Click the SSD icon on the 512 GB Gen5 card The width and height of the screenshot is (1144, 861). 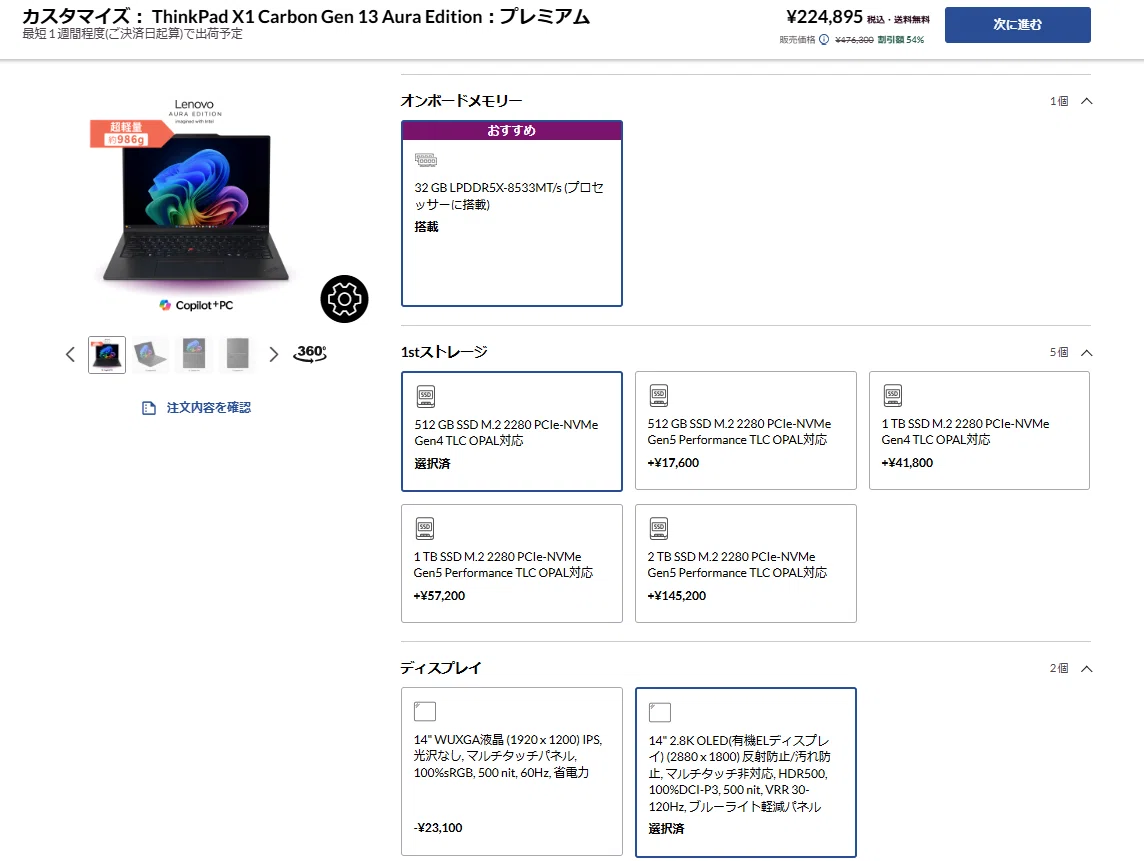tap(659, 395)
